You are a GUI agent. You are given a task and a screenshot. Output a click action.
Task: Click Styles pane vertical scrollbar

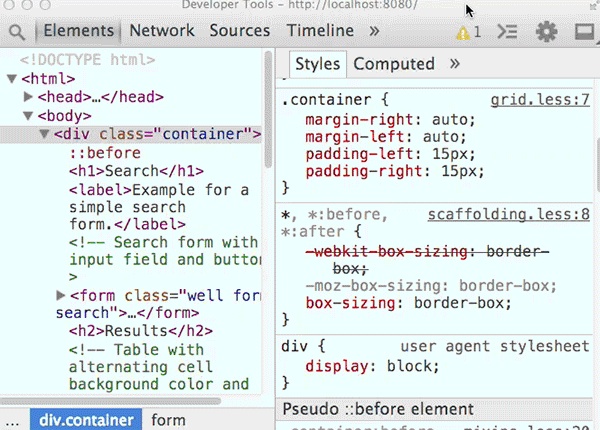click(x=597, y=165)
